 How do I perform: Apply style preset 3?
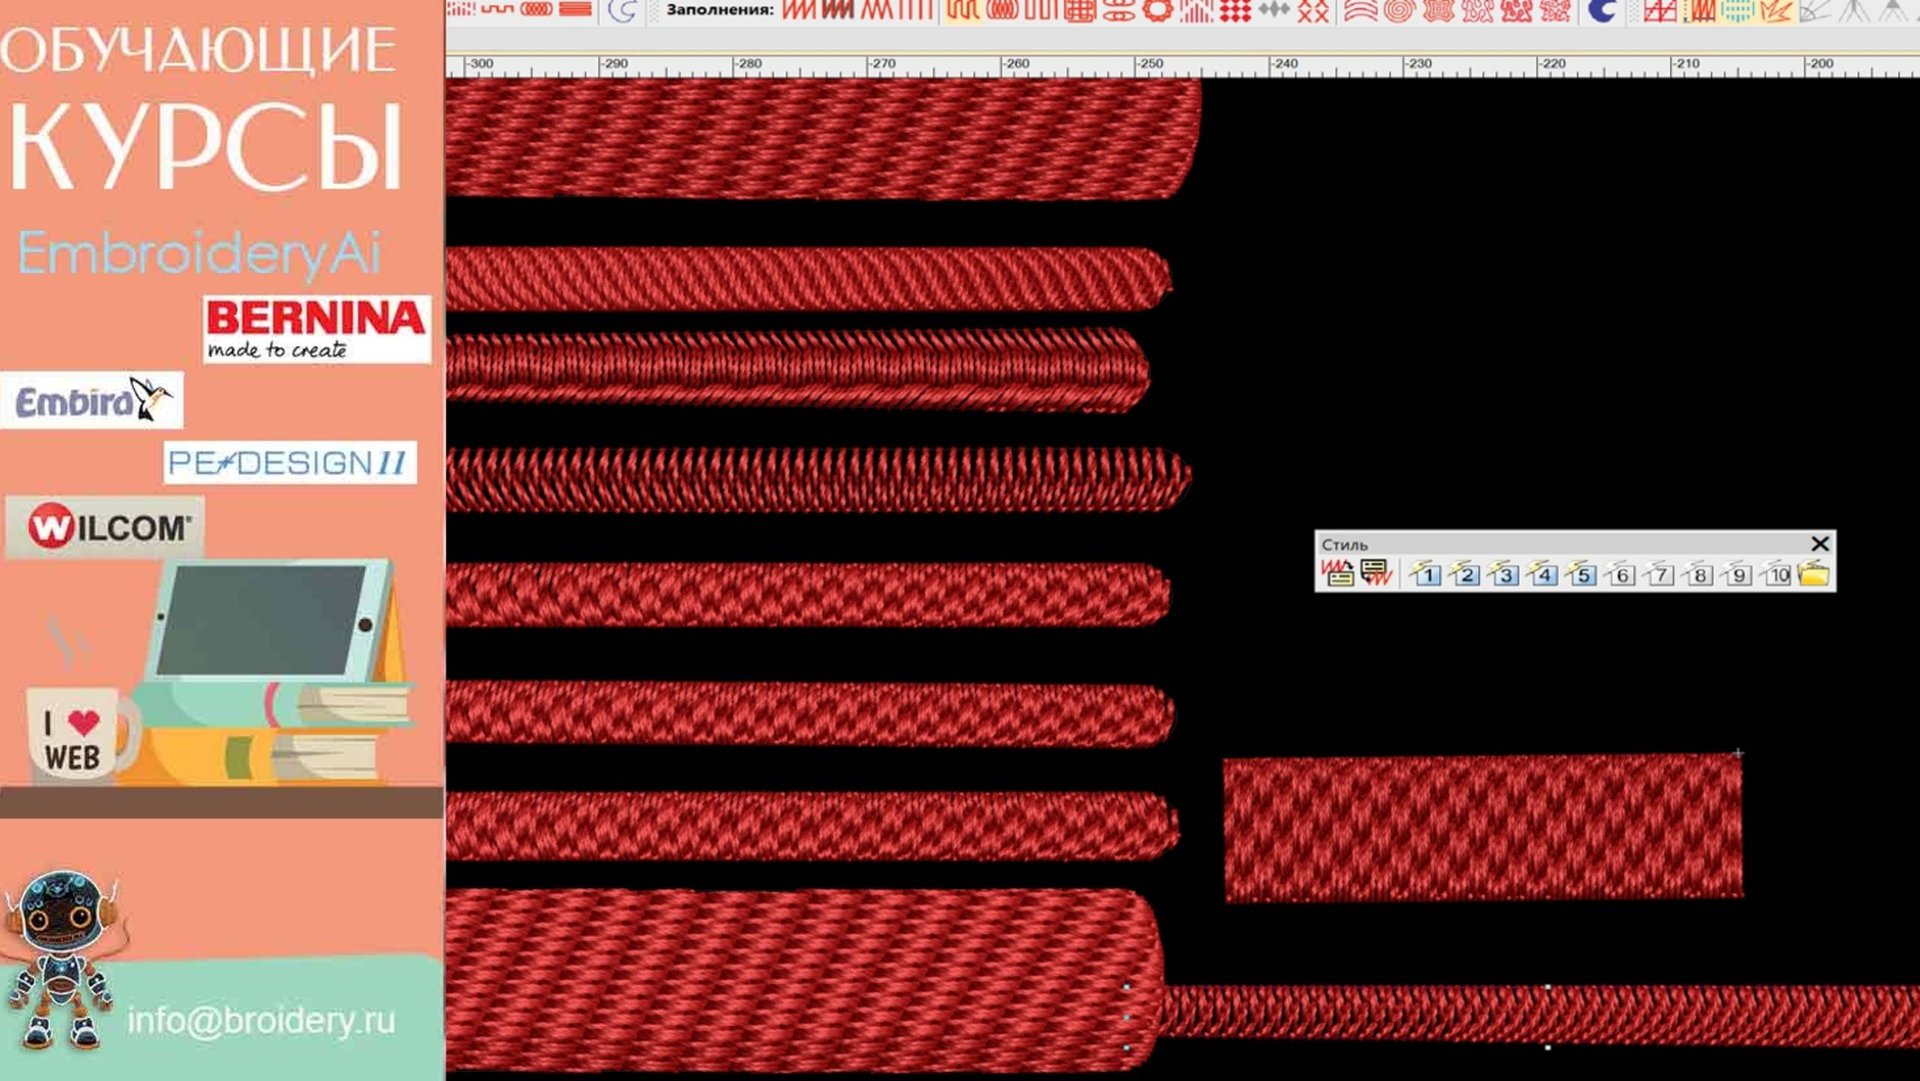pyautogui.click(x=1504, y=574)
